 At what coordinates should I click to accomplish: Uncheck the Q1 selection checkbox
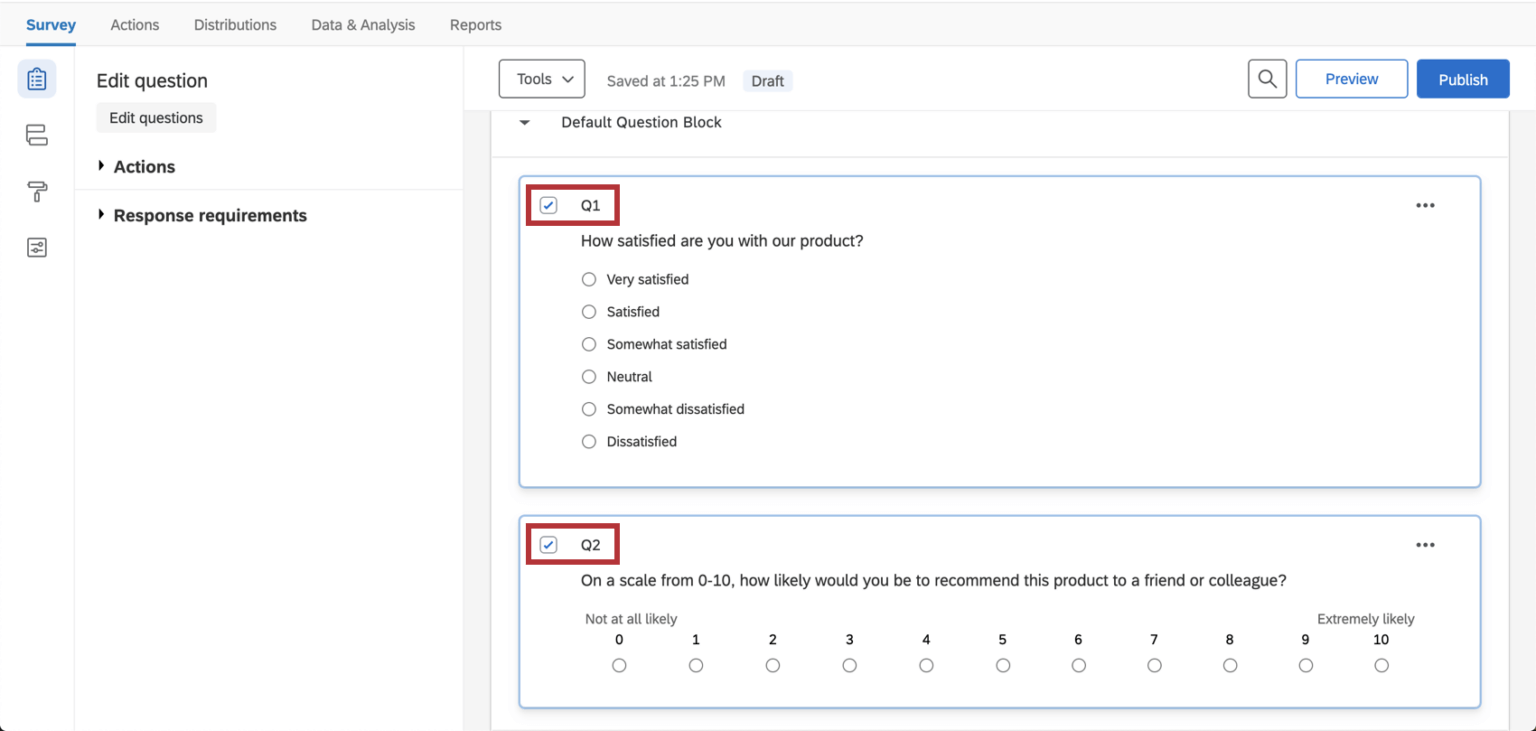(x=548, y=204)
